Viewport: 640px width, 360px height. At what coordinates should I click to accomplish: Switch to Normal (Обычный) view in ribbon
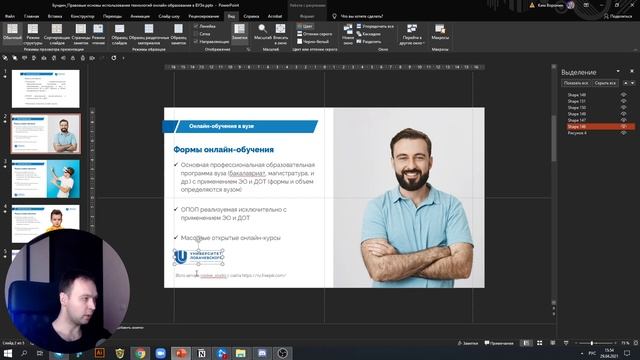point(12,33)
